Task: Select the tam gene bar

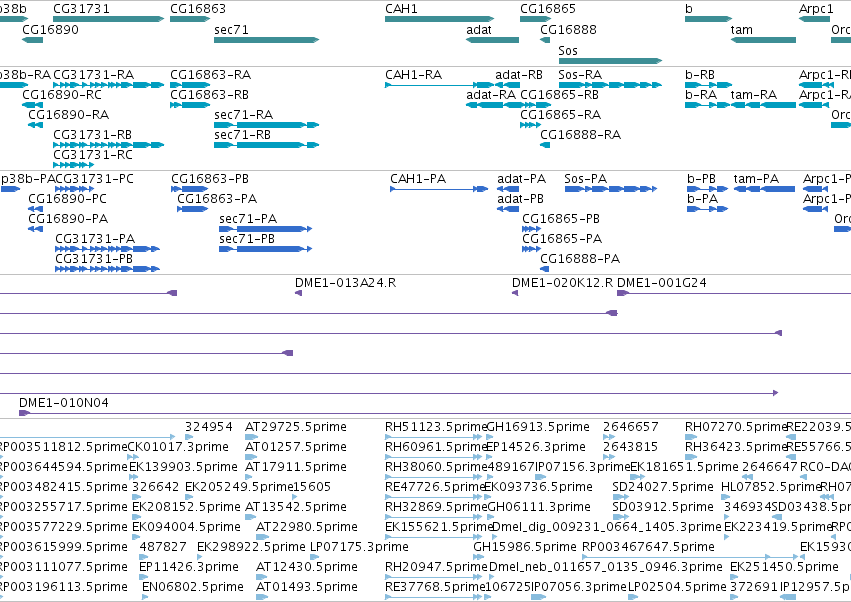Action: pos(763,40)
